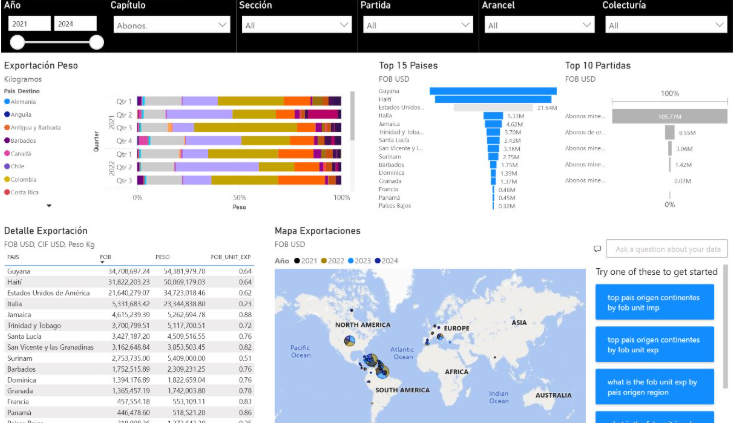Click the Q&A suggestions panel scrollbar
The height and width of the screenshot is (423, 733).
[x=726, y=327]
